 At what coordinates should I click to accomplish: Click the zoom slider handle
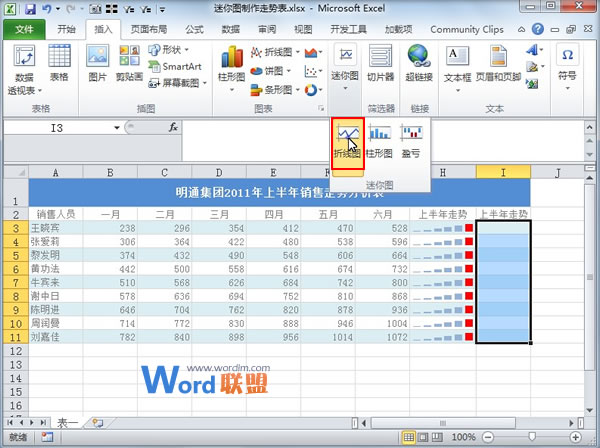[530, 438]
